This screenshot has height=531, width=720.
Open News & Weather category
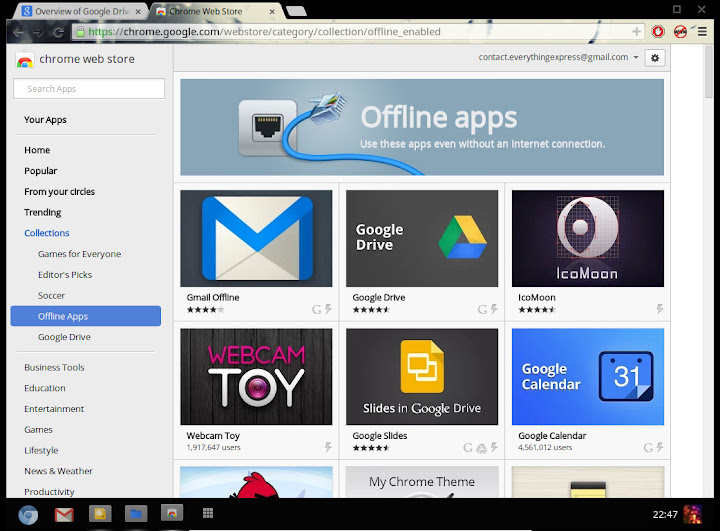tap(58, 471)
